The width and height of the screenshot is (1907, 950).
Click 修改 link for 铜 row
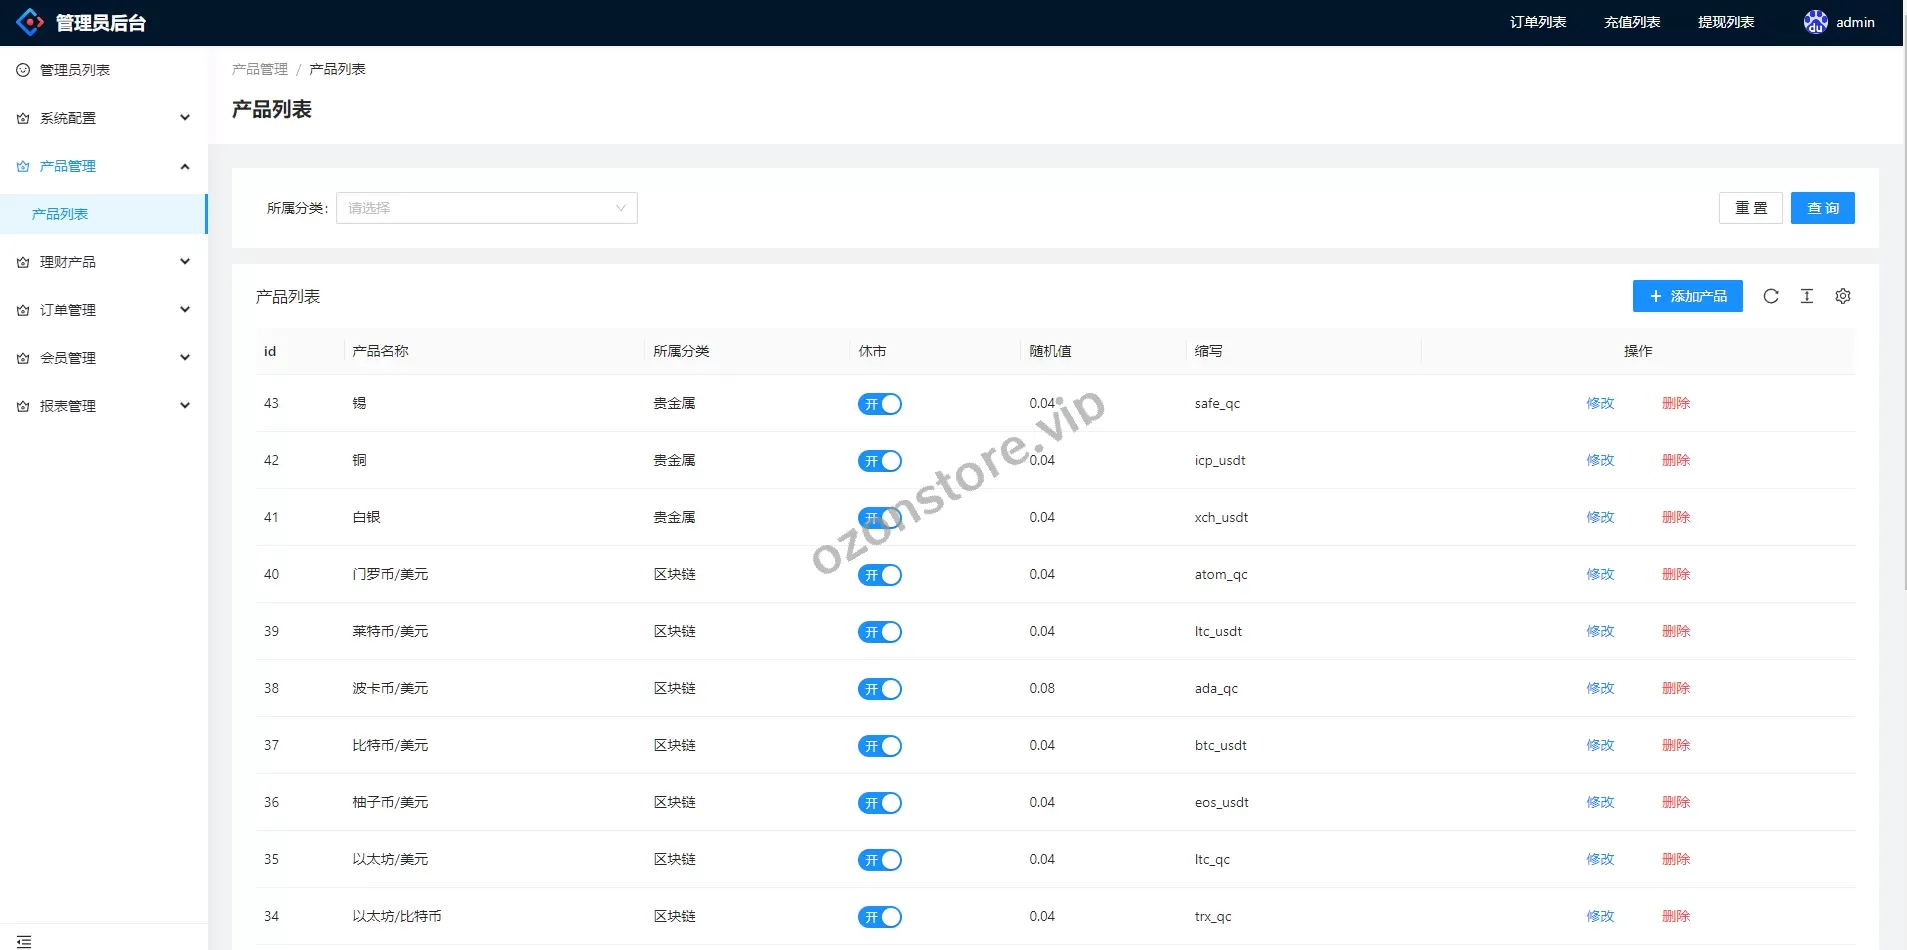pos(1599,460)
